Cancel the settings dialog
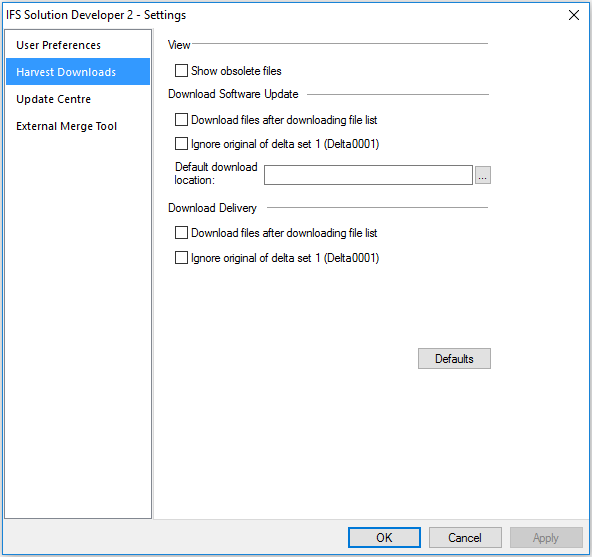Screen dimensions: 592x557 click(x=465, y=537)
